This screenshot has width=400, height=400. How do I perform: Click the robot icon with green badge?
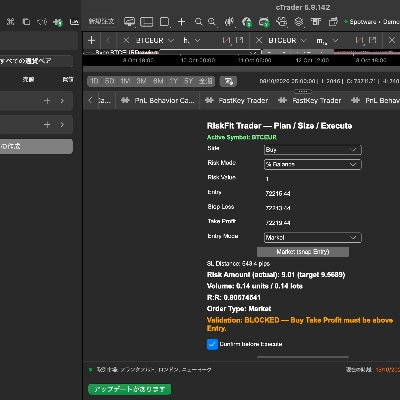[x=264, y=22]
